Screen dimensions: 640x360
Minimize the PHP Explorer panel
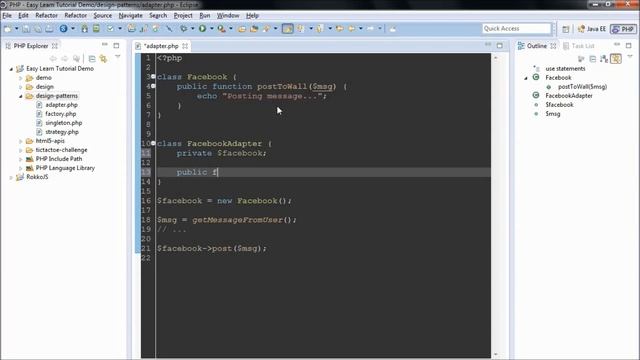pyautogui.click(x=105, y=45)
